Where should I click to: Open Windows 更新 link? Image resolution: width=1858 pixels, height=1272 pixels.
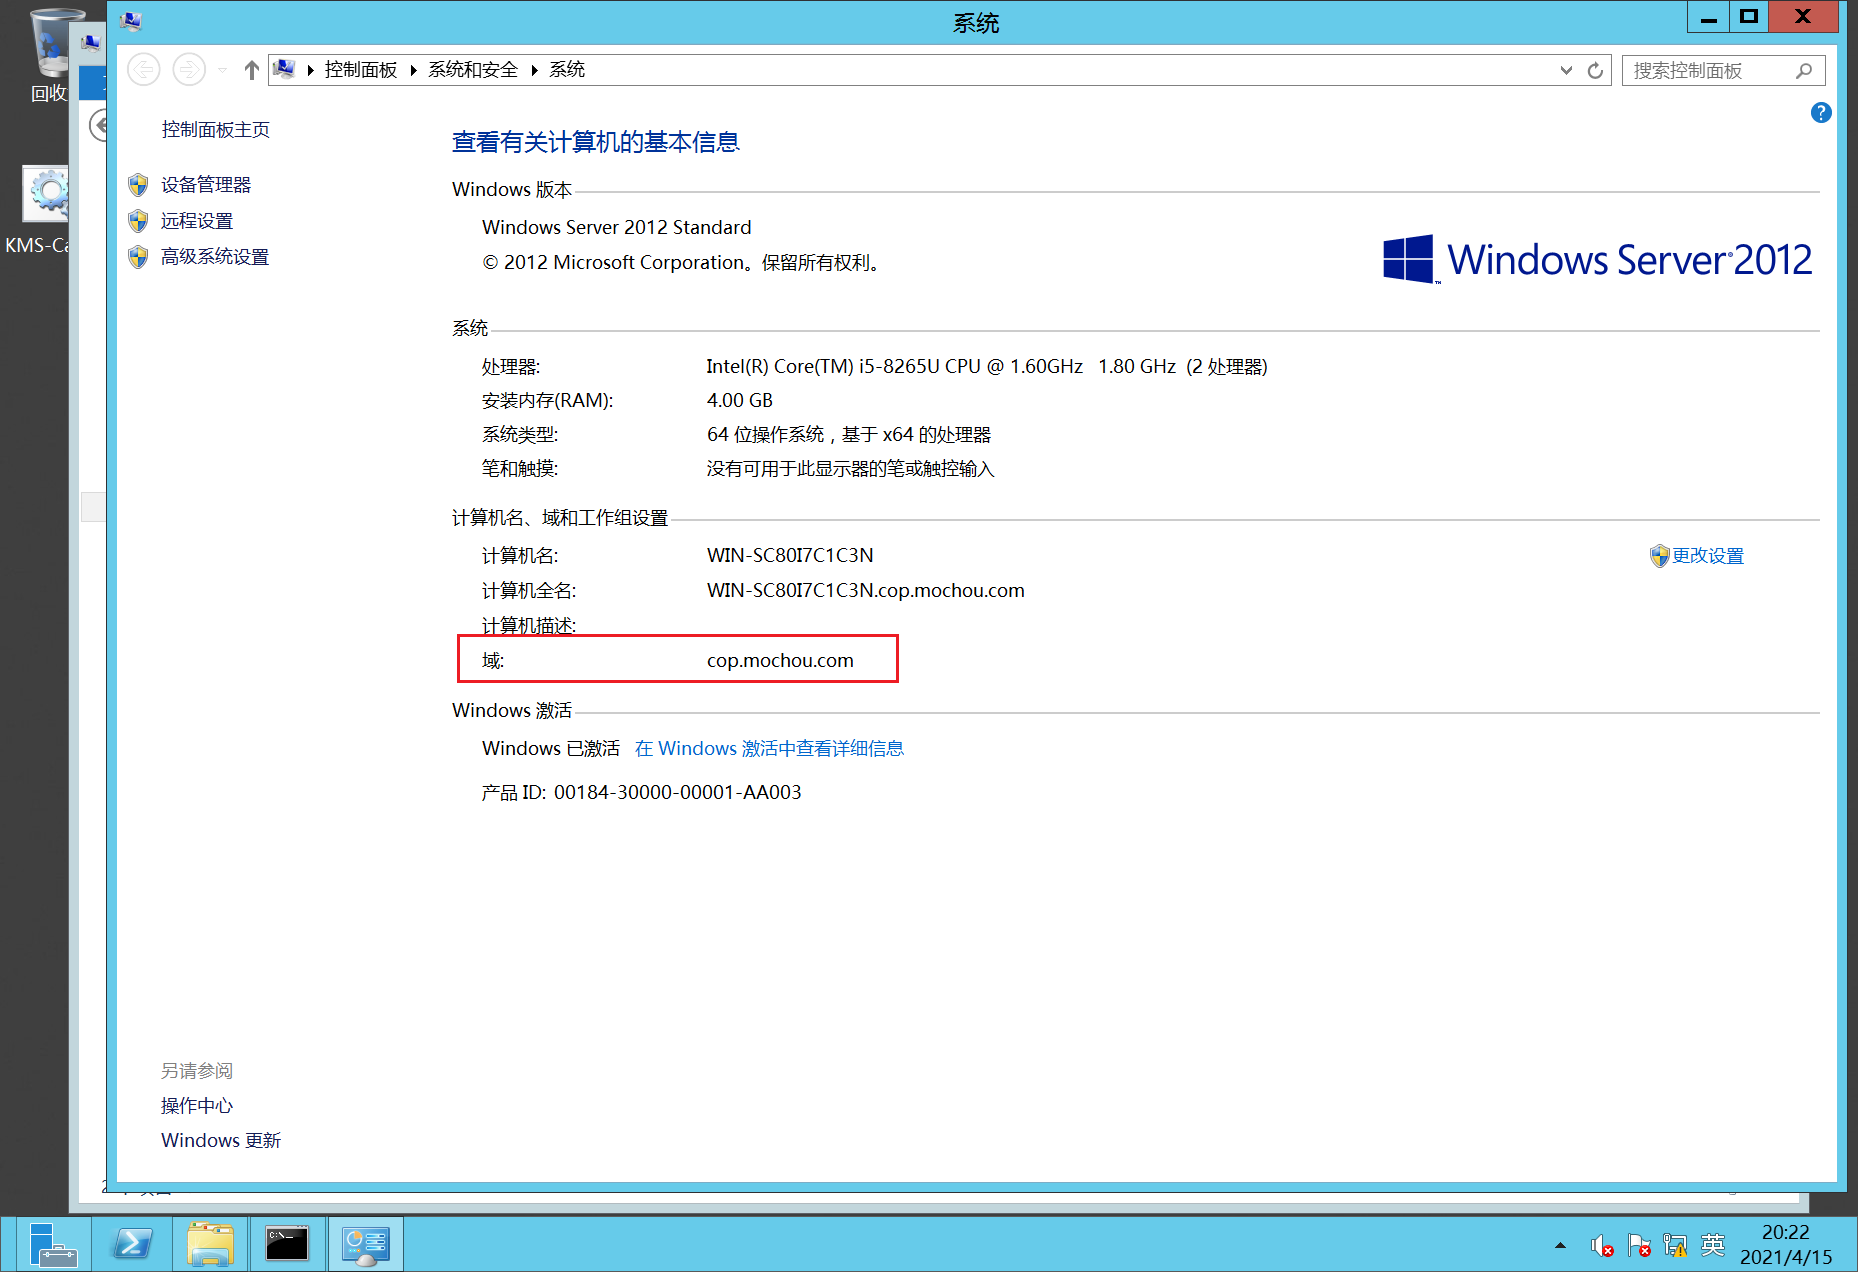tap(221, 1141)
